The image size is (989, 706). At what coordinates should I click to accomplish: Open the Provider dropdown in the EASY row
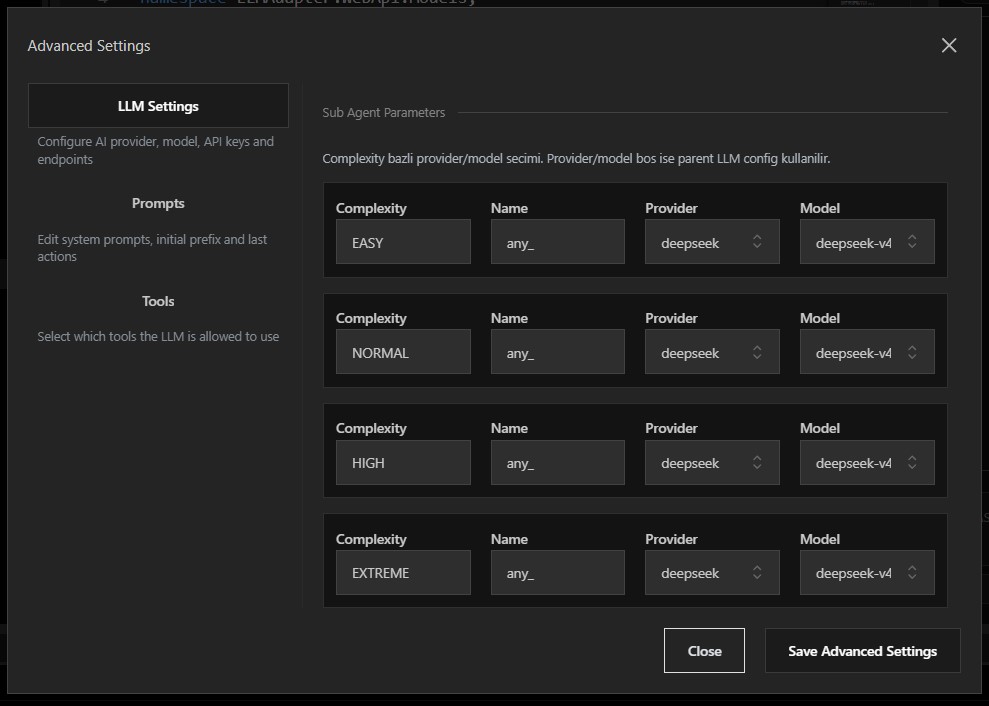click(712, 242)
